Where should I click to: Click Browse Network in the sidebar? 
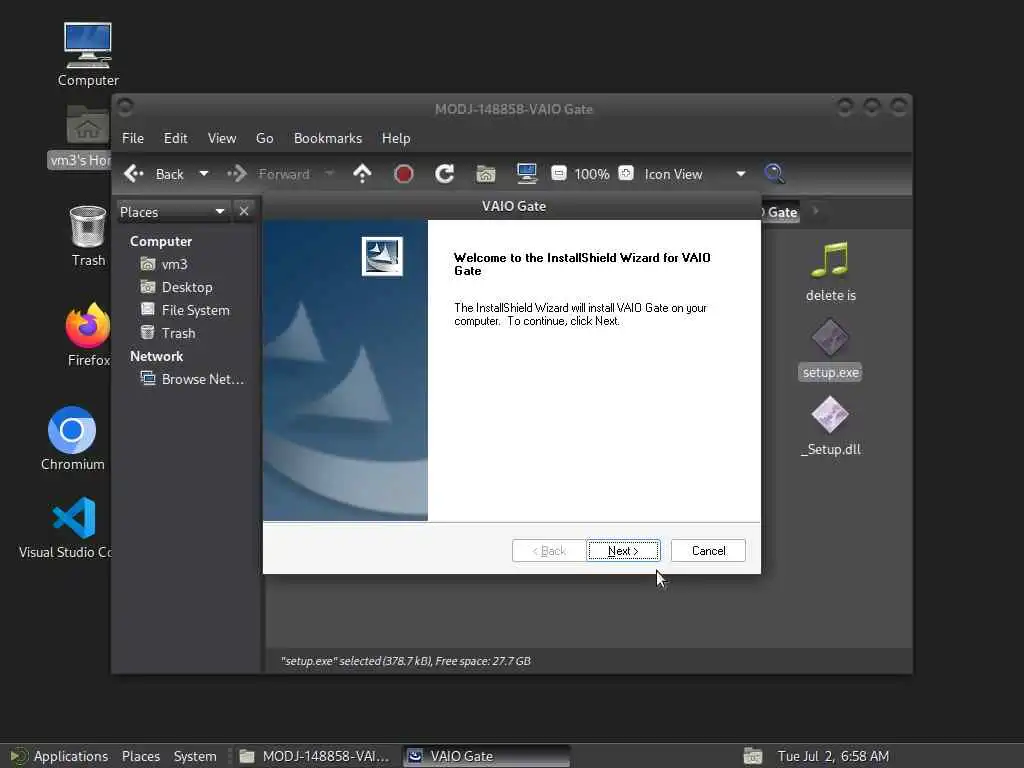pyautogui.click(x=202, y=379)
